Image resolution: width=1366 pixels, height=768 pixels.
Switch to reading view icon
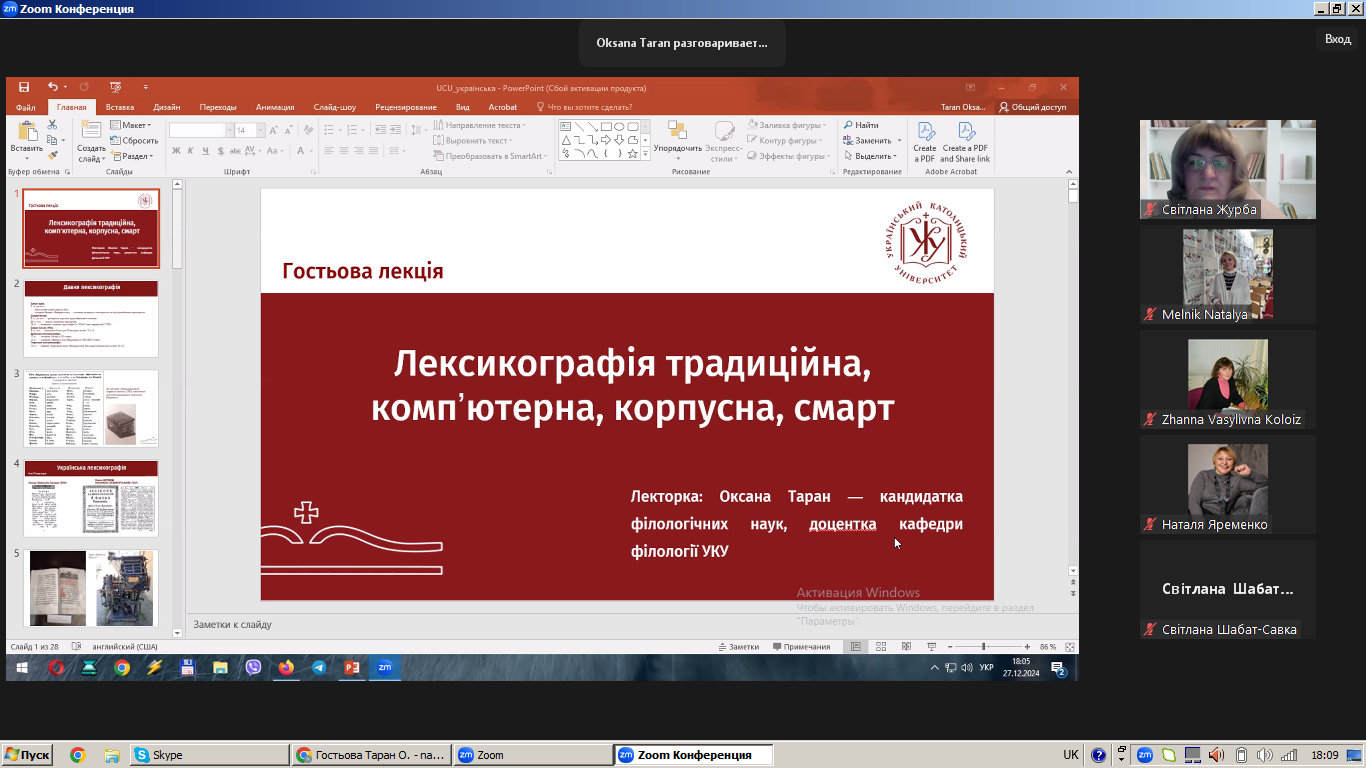click(906, 647)
